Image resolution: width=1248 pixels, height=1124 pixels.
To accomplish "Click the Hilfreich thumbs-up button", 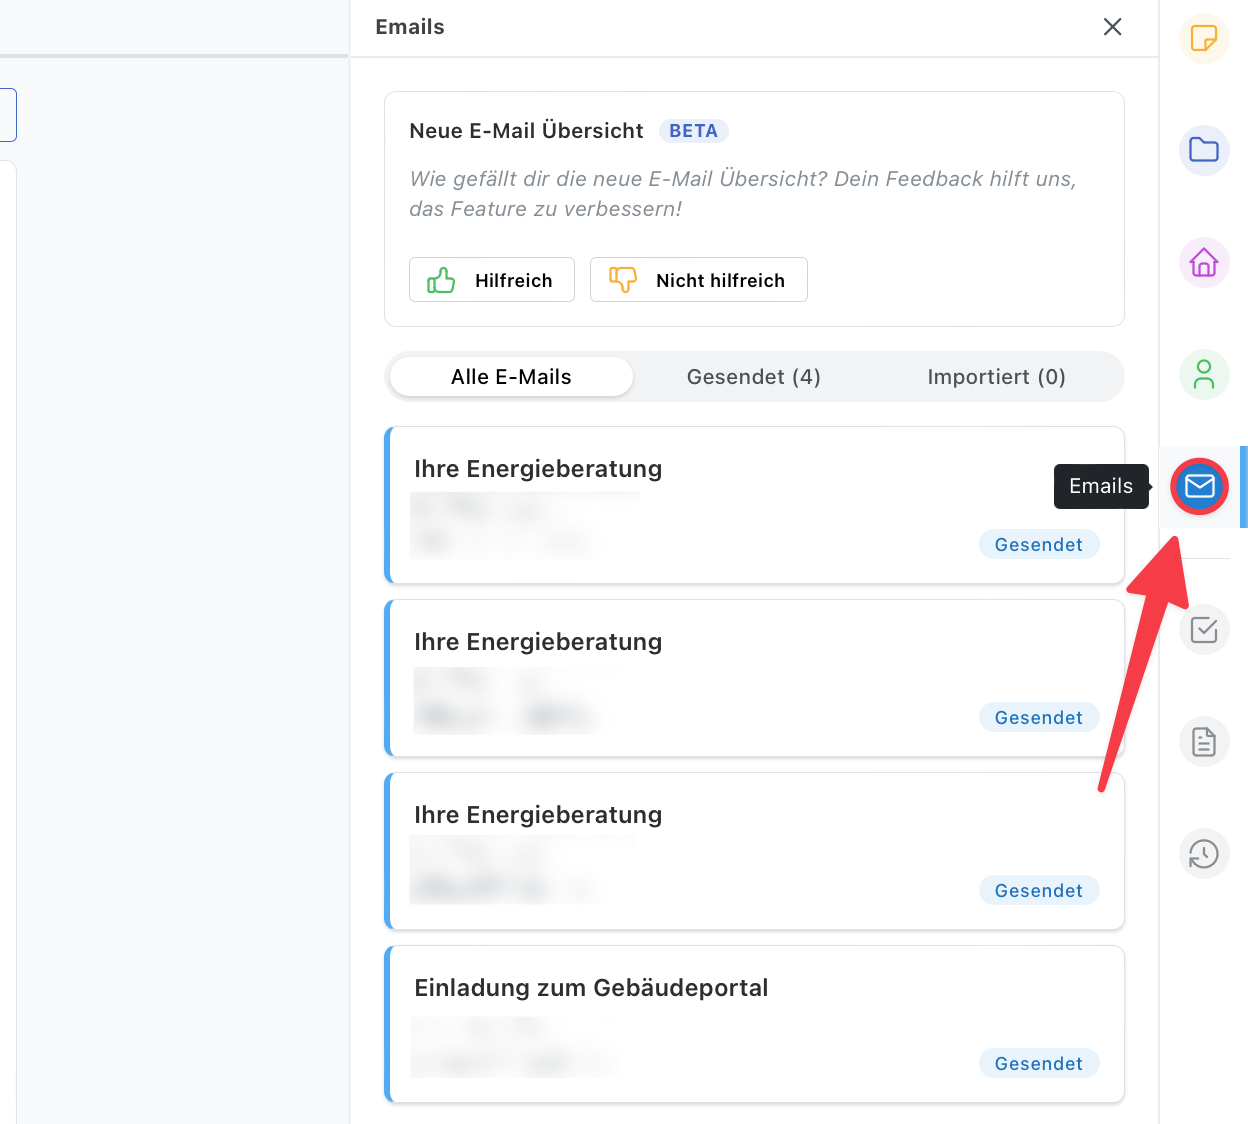I will tap(491, 280).
